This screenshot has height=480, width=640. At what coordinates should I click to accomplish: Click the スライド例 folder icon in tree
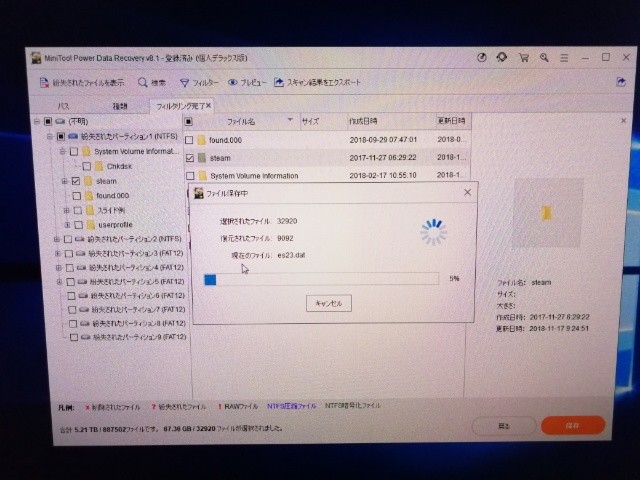click(91, 210)
